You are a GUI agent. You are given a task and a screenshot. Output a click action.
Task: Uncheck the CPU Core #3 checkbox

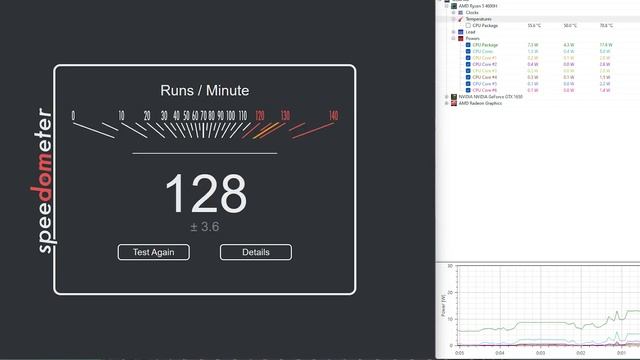click(x=468, y=71)
